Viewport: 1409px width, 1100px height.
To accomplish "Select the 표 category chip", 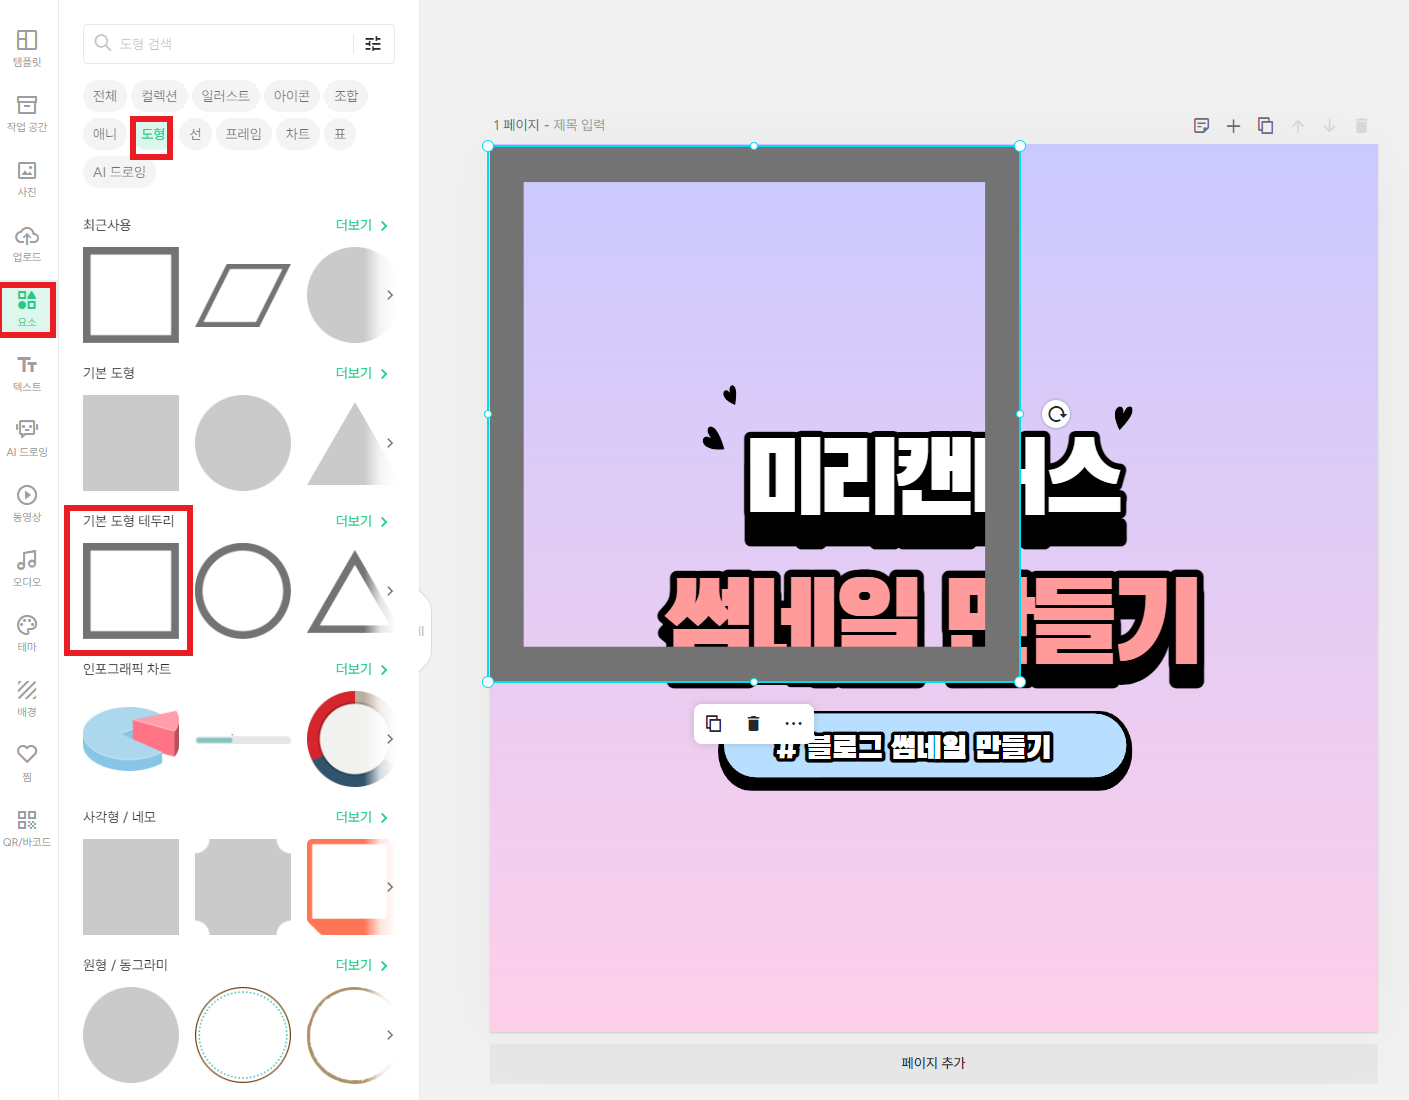I will 340,134.
